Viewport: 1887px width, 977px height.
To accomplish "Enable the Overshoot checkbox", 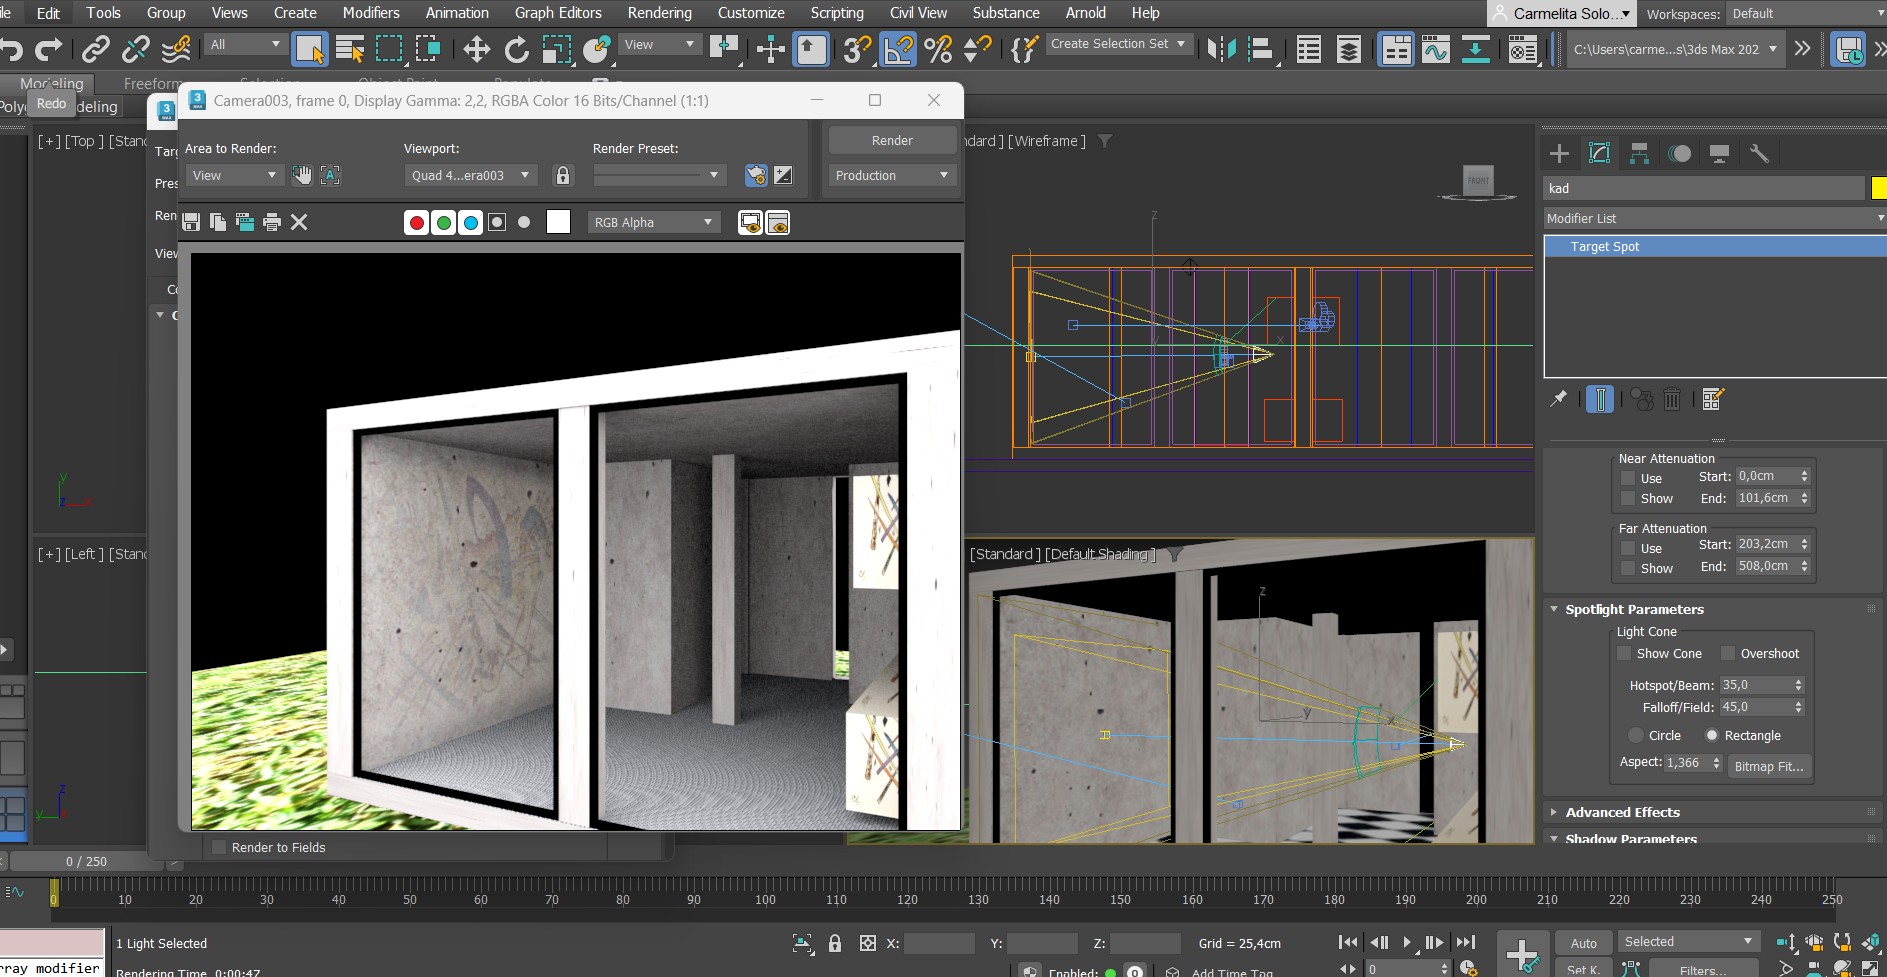I will (1728, 653).
